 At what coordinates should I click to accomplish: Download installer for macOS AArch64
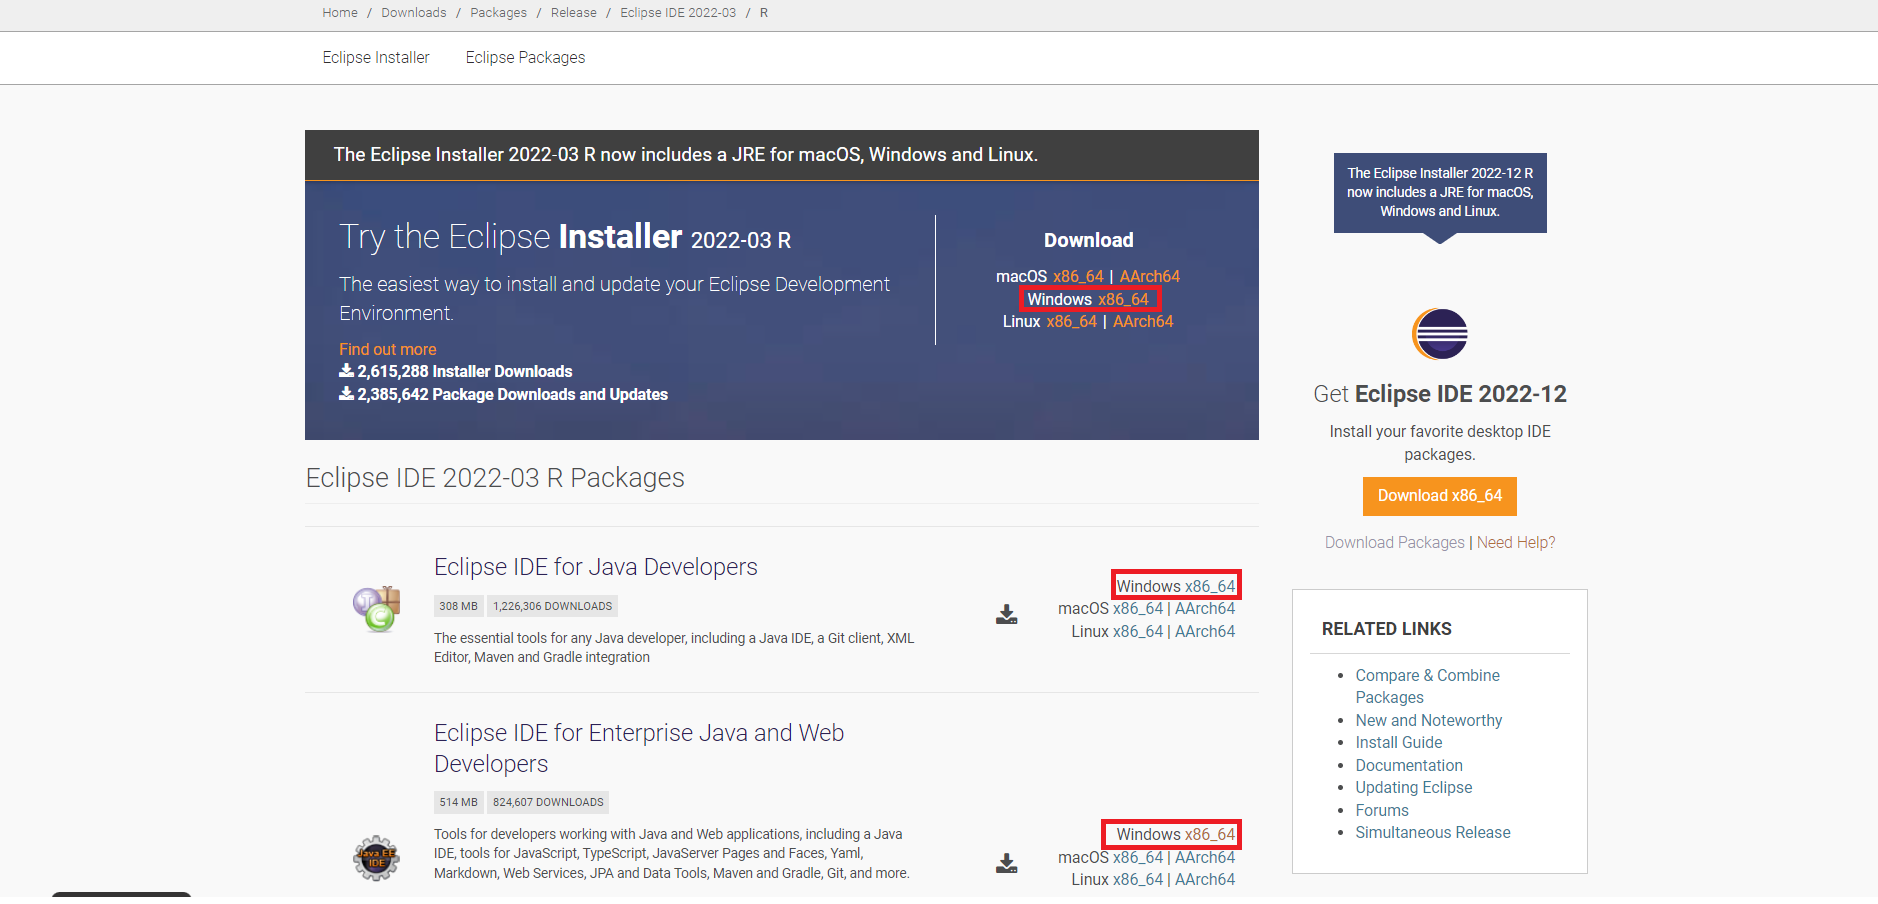tap(1150, 276)
